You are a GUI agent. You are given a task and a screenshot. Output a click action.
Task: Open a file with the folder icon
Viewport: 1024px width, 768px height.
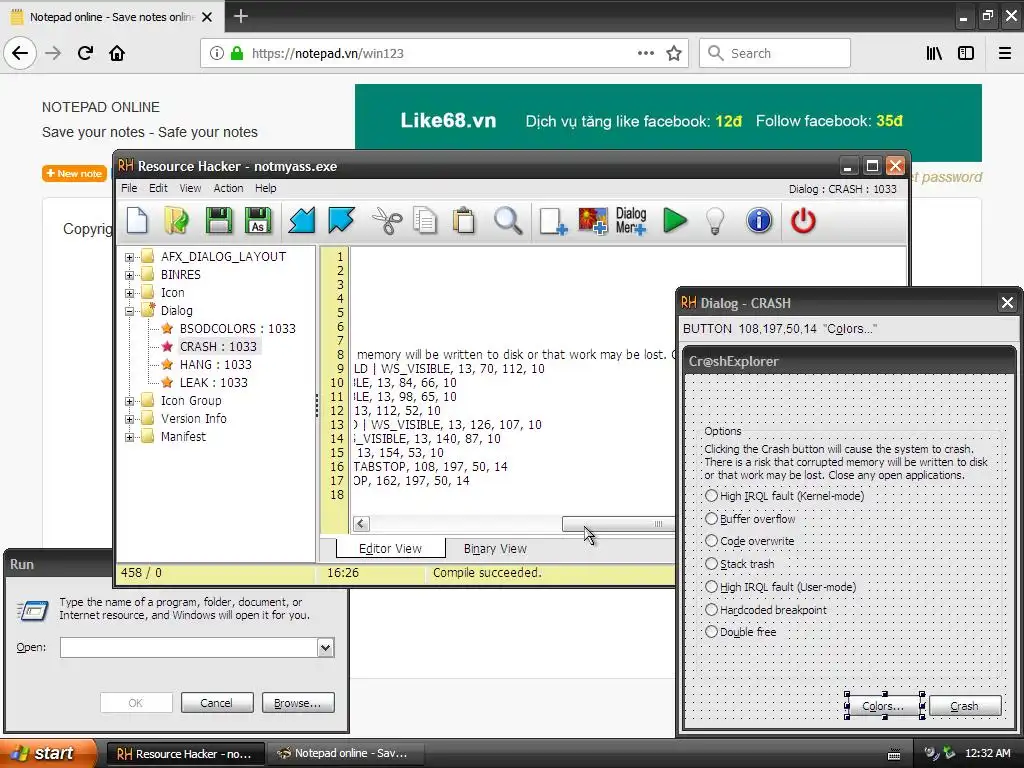[176, 221]
